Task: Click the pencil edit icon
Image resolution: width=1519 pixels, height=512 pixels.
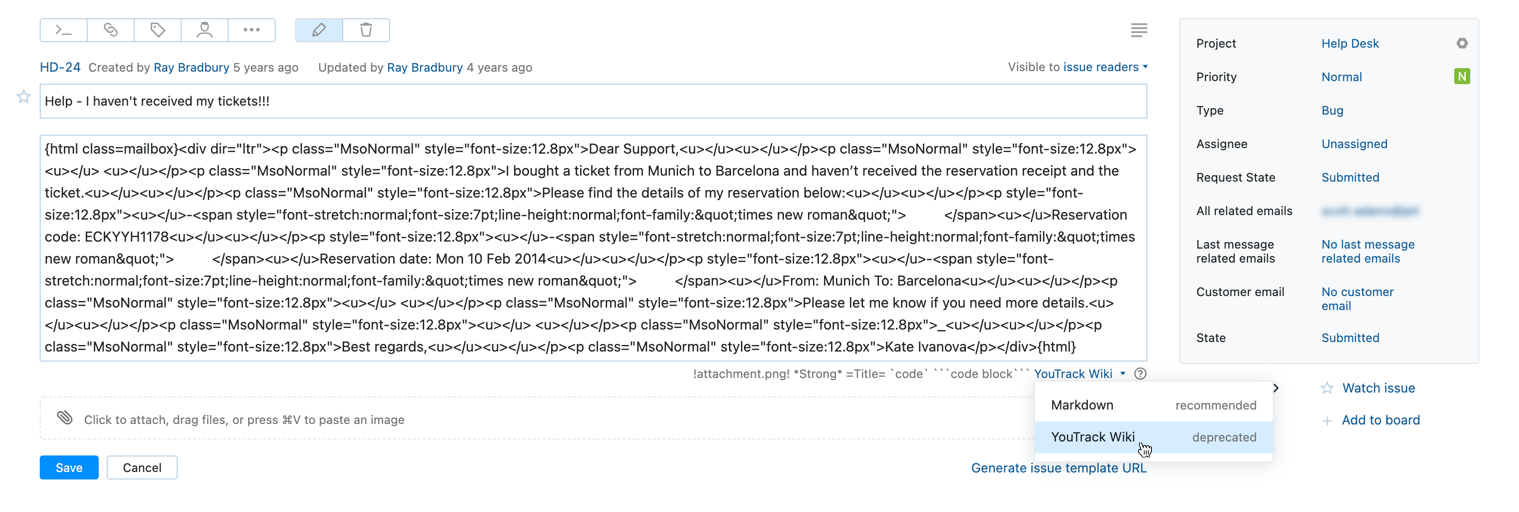Action: (319, 30)
